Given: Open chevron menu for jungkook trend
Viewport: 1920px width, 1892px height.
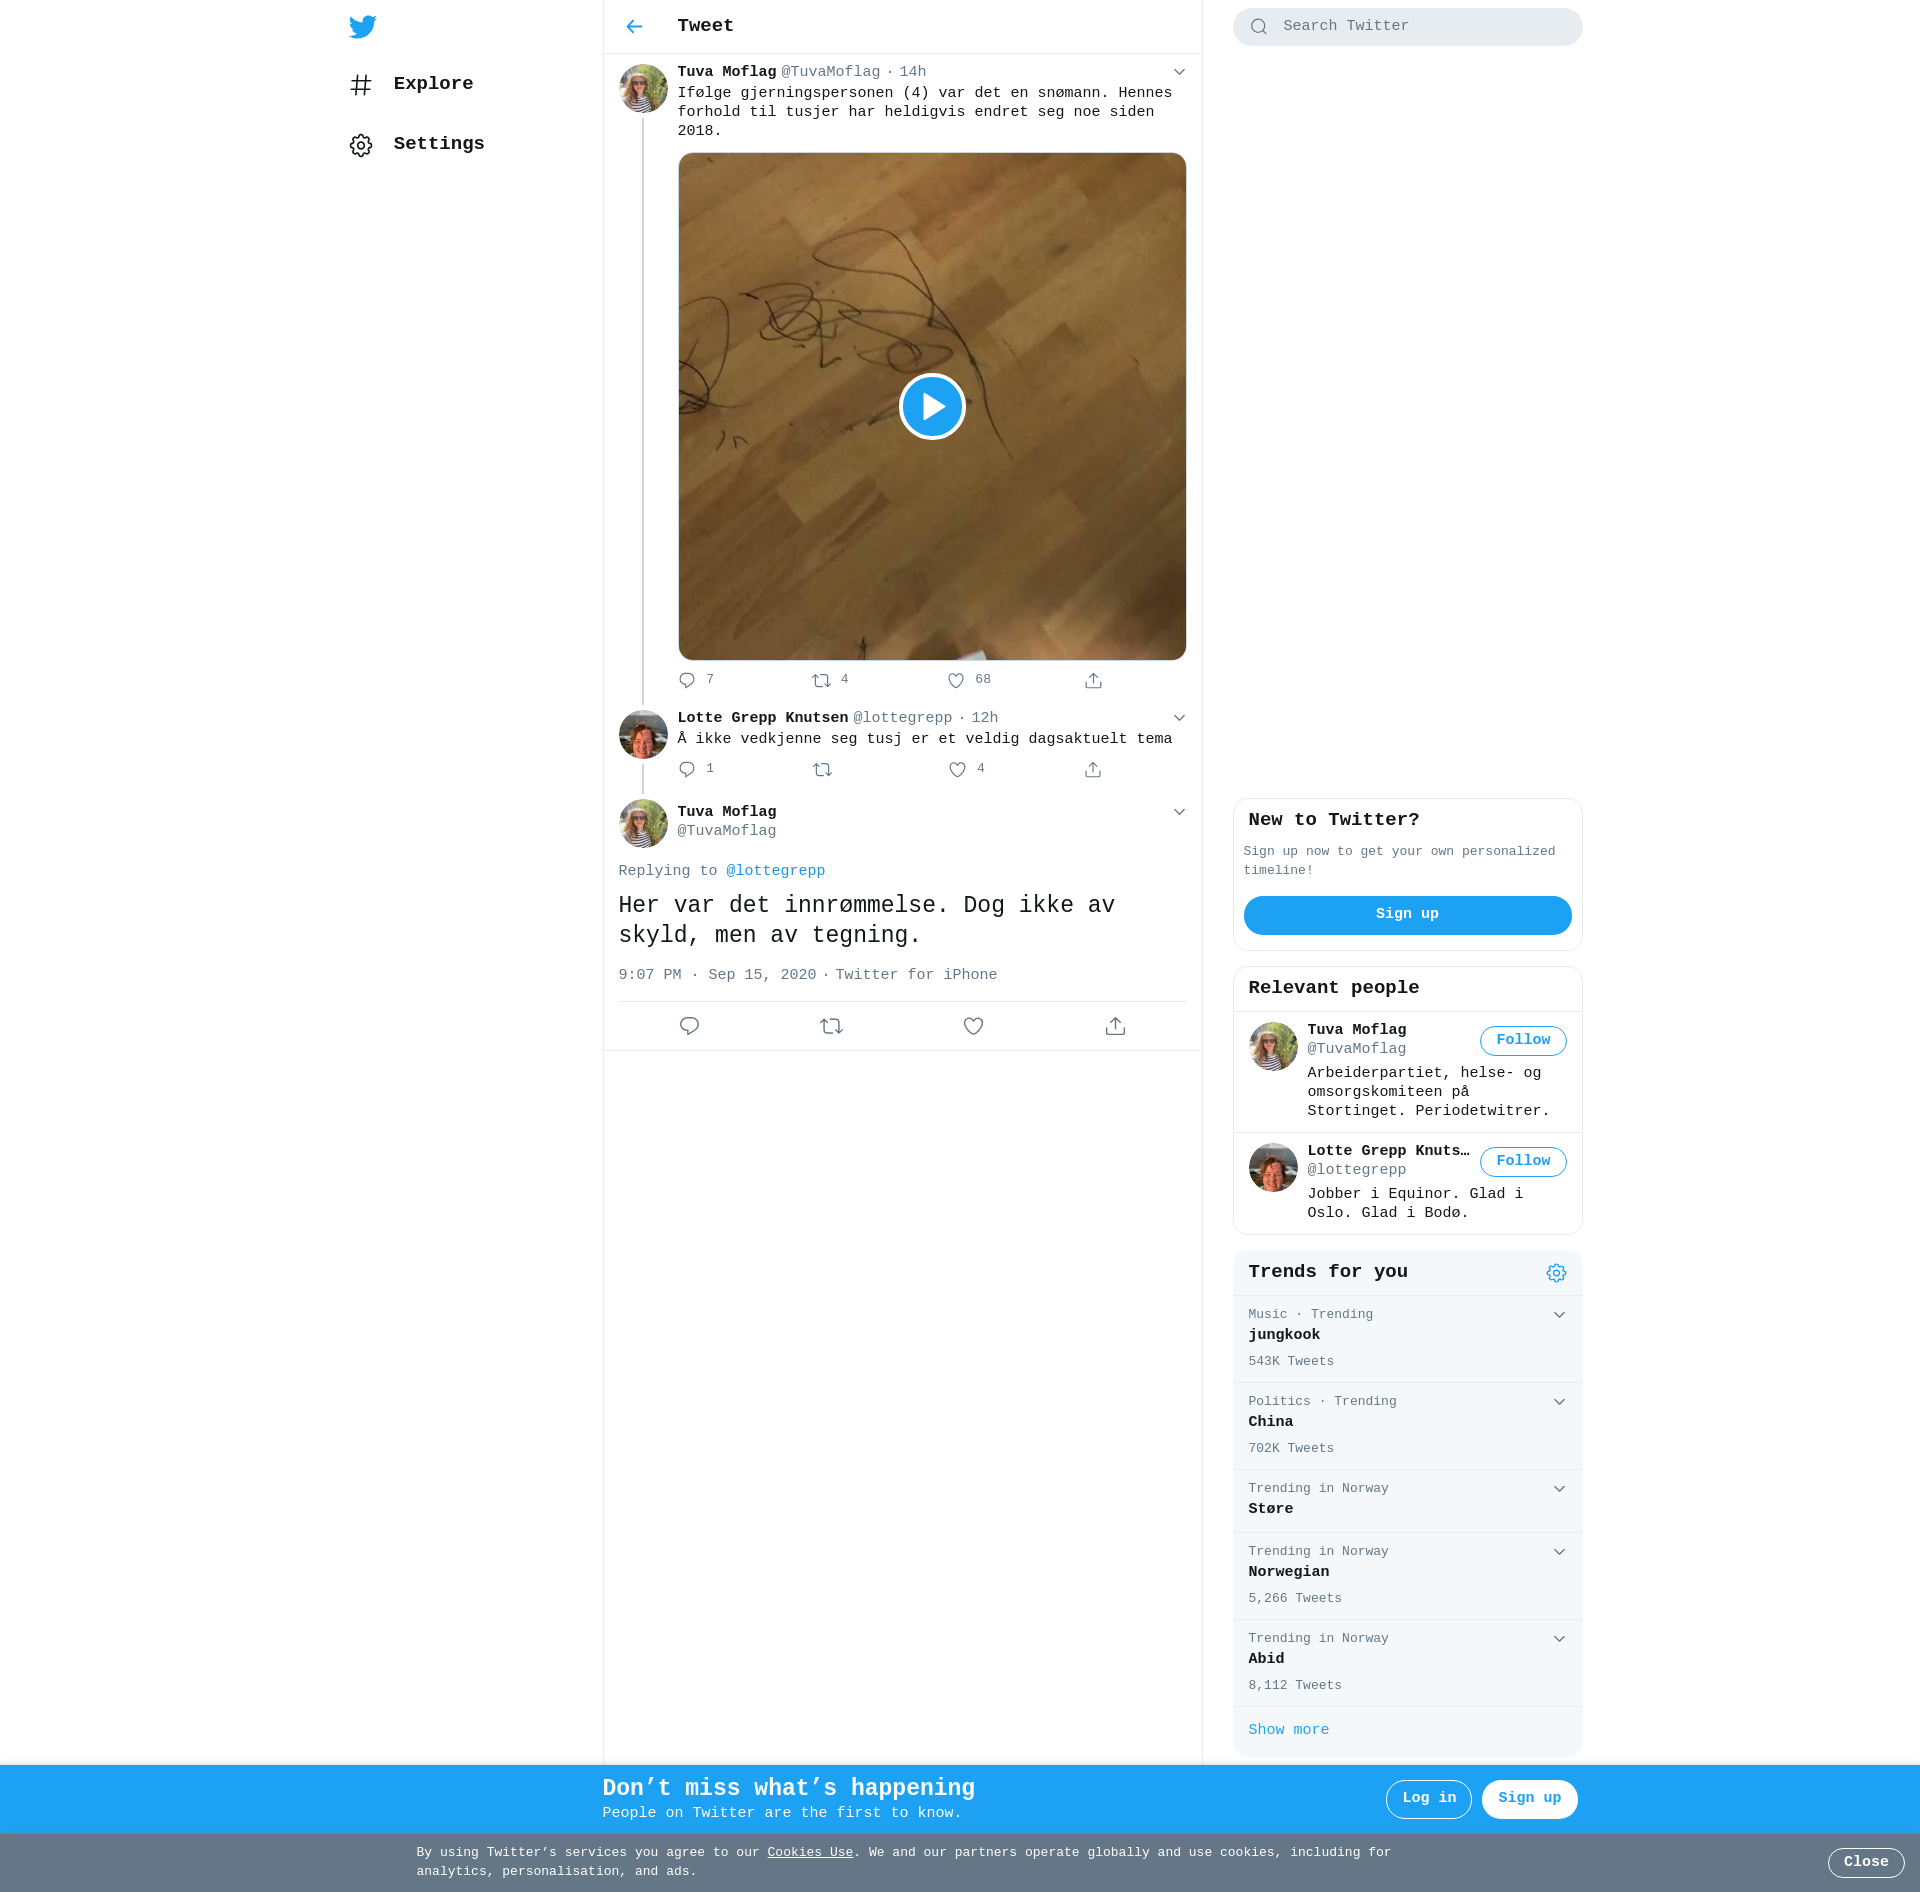Looking at the screenshot, I should (x=1559, y=1315).
